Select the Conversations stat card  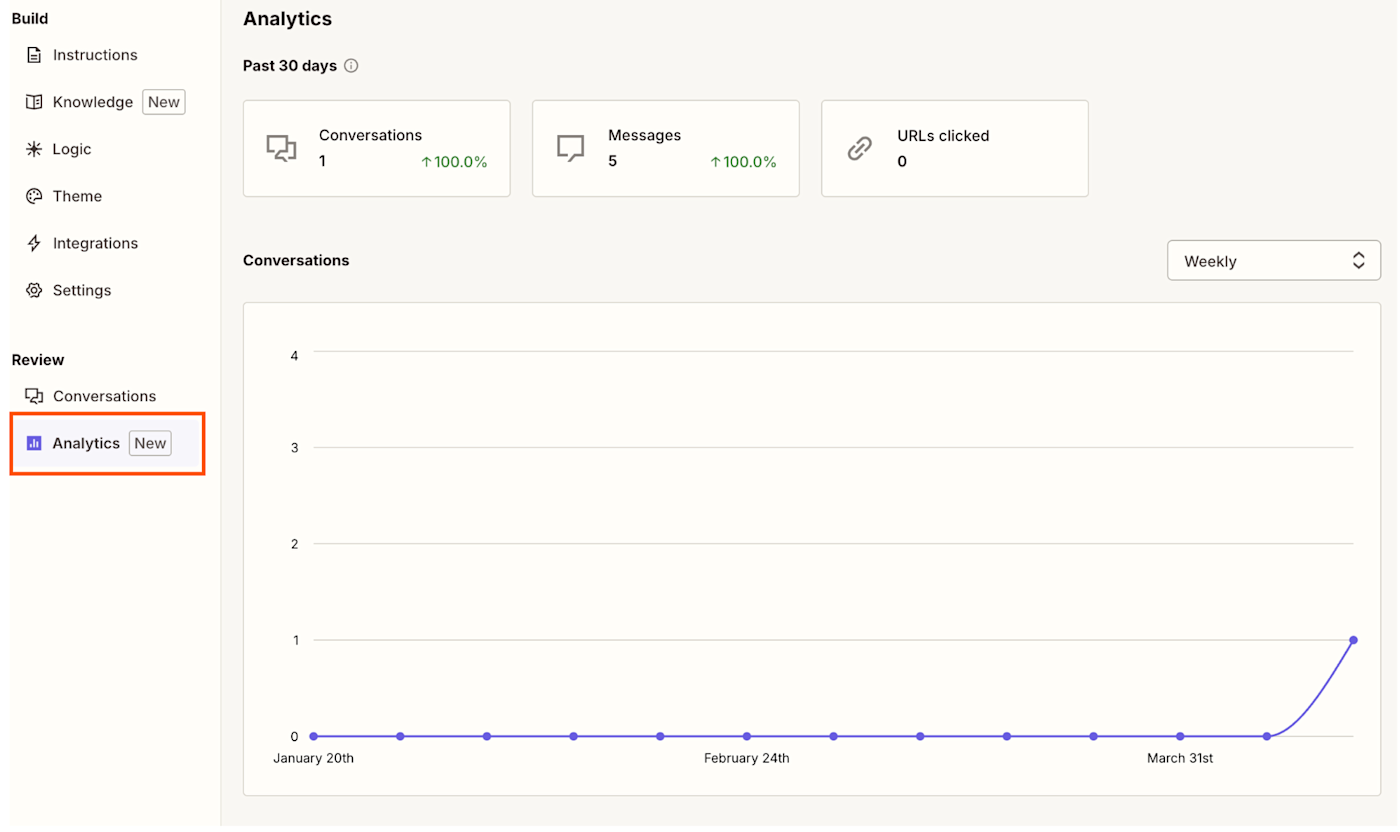coord(376,148)
